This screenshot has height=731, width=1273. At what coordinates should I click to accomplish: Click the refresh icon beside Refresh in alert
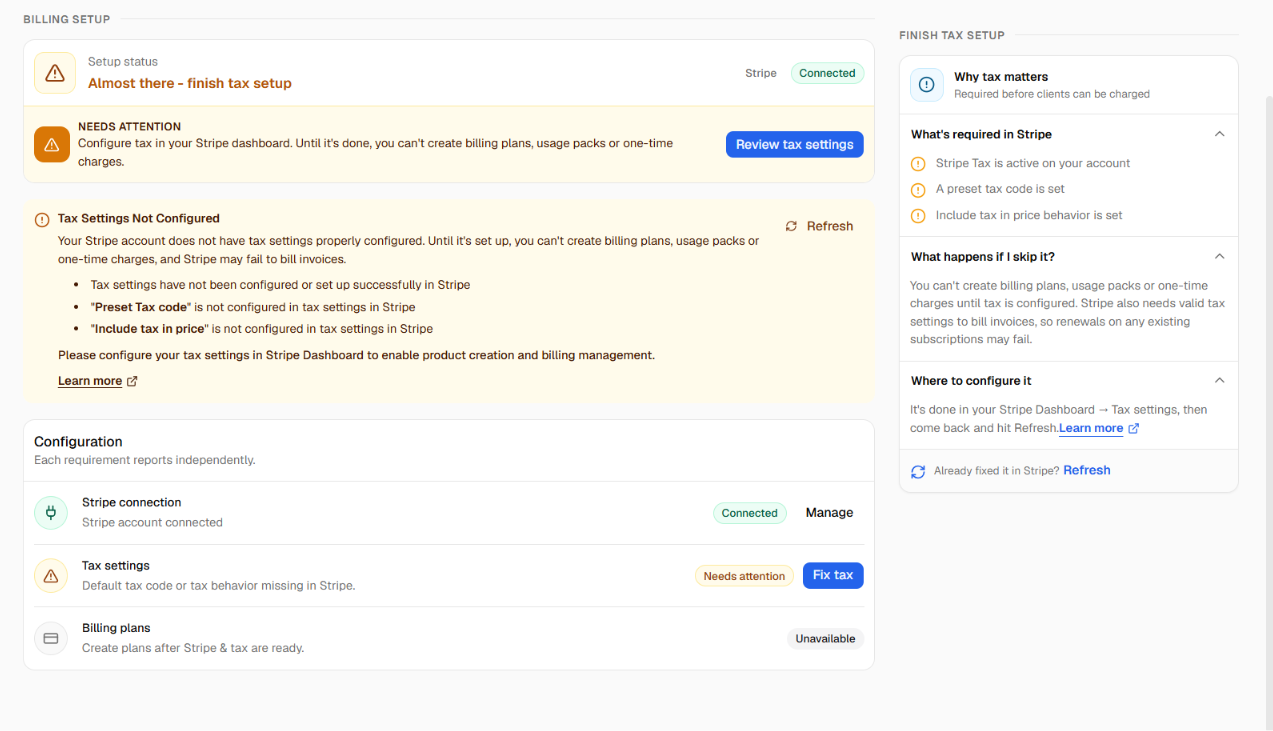(791, 226)
